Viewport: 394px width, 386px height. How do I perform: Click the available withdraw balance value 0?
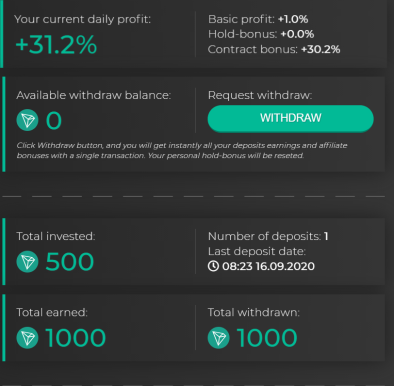point(54,120)
